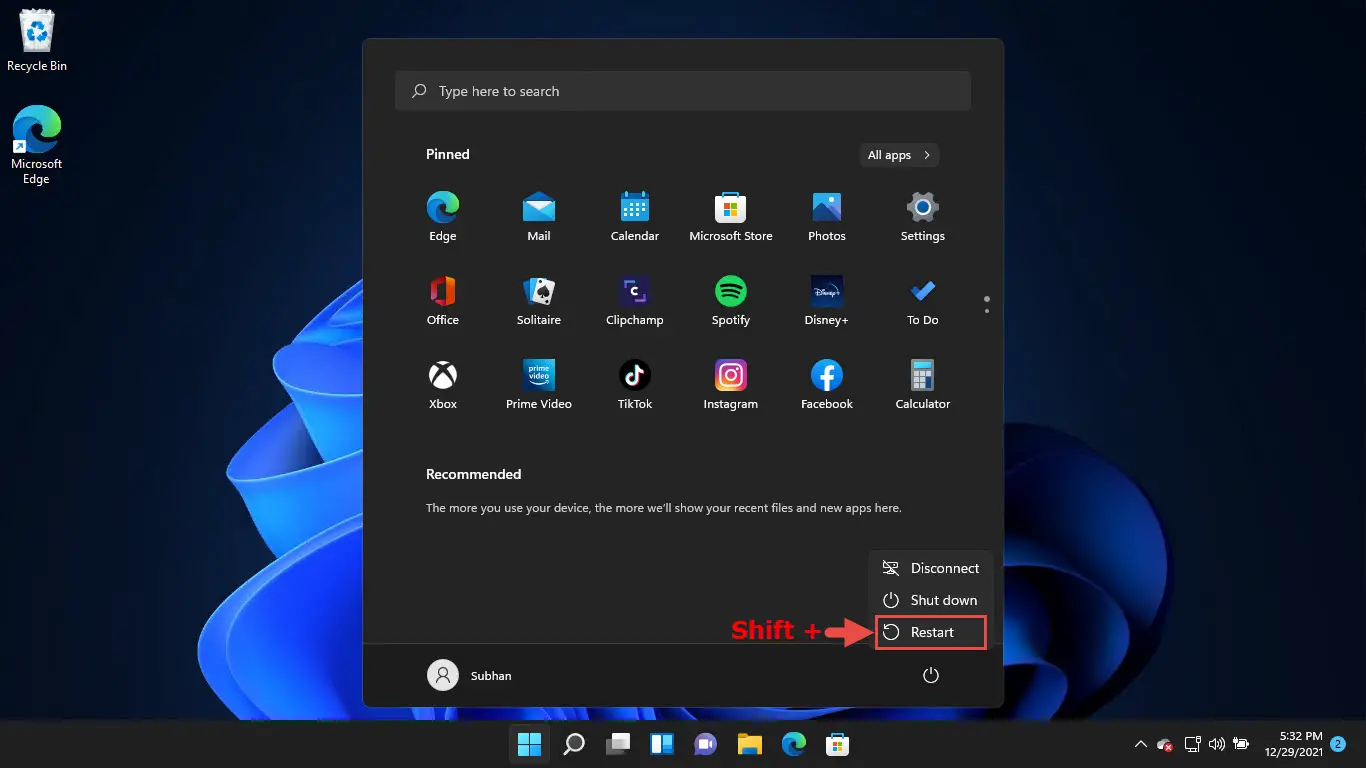Open the Instagram app
The image size is (1366, 768).
(730, 385)
